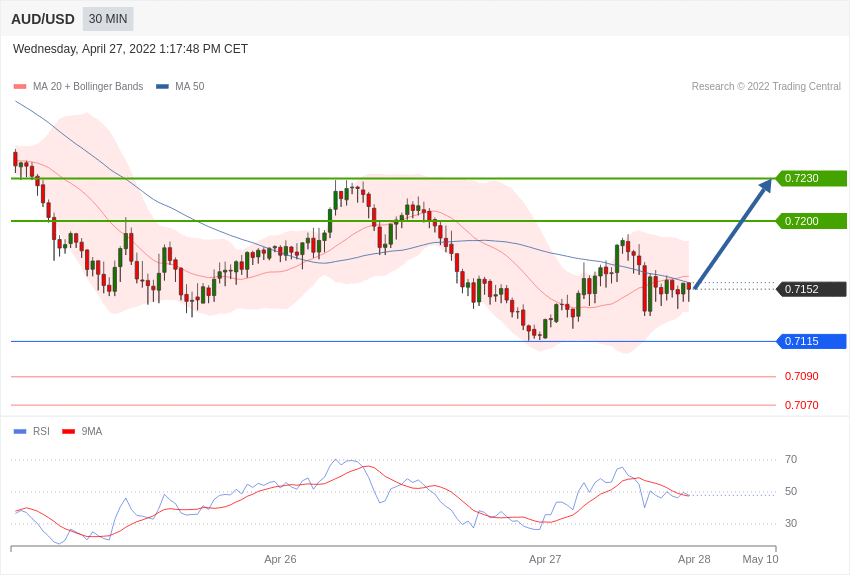The width and height of the screenshot is (850, 576).
Task: Click the RSI 70 level label
Action: 791,460
